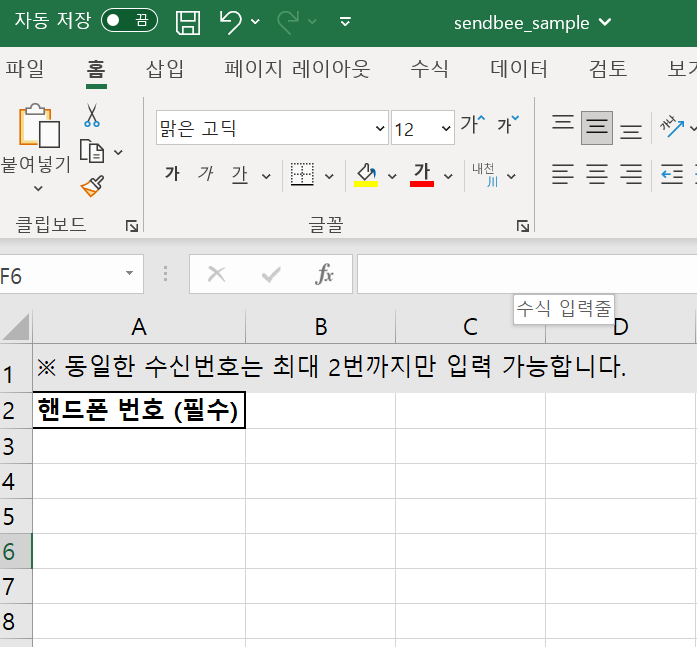The height and width of the screenshot is (647, 697).
Task: Open the 클립보드 dialog launcher
Action: pos(132,226)
